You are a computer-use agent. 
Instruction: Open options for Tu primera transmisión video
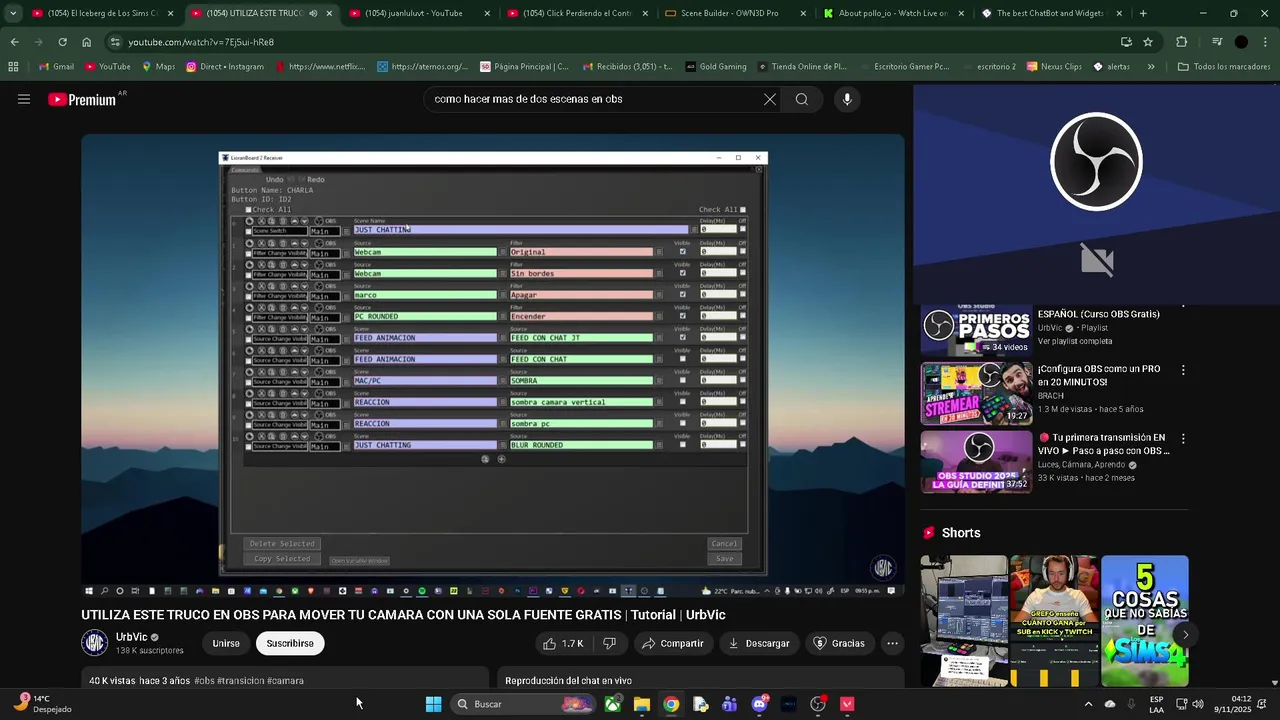click(1183, 439)
